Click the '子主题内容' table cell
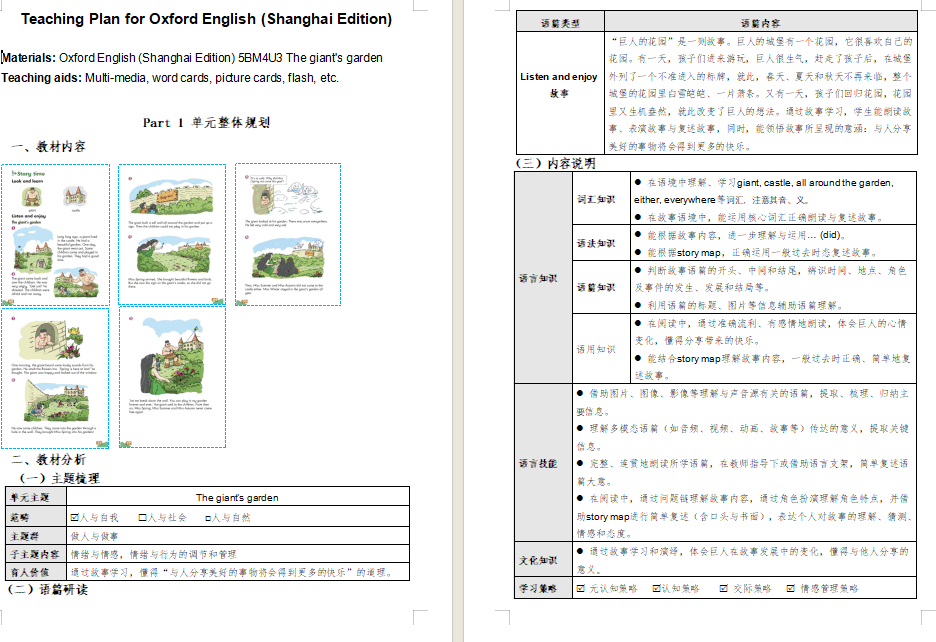The image size is (936, 642). [36, 554]
